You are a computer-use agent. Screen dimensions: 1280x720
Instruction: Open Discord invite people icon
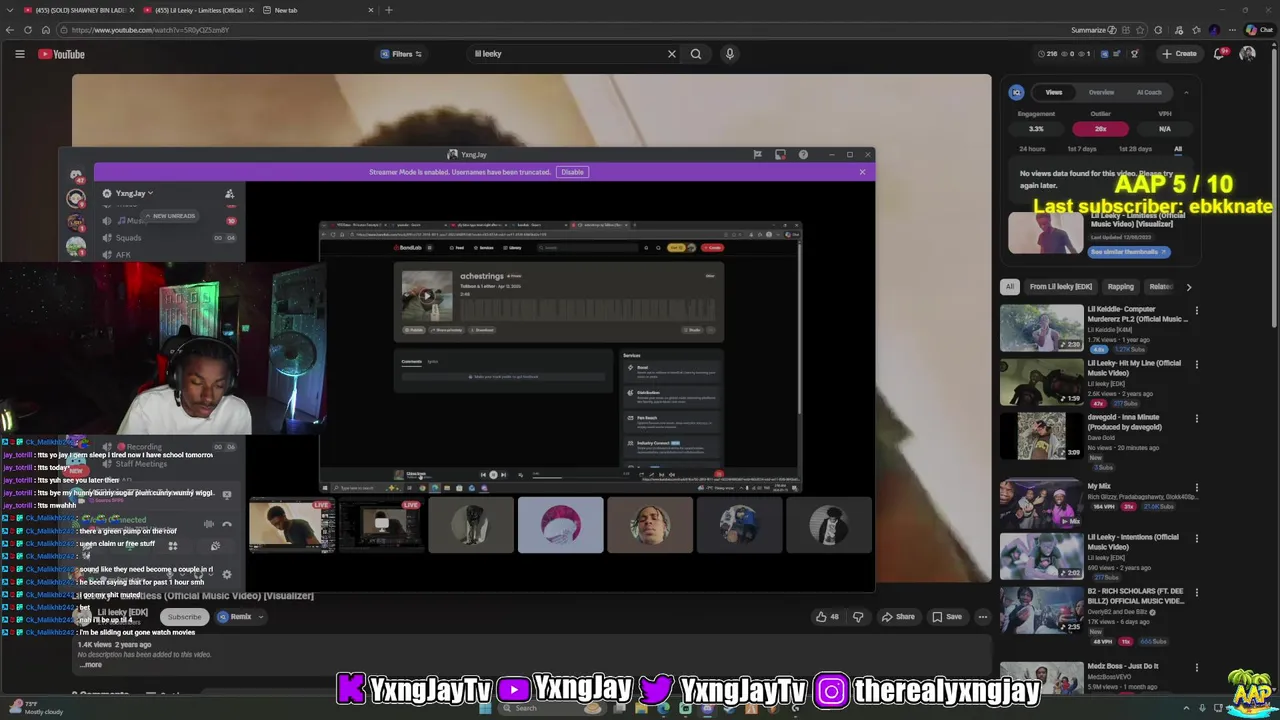pyautogui.click(x=229, y=193)
